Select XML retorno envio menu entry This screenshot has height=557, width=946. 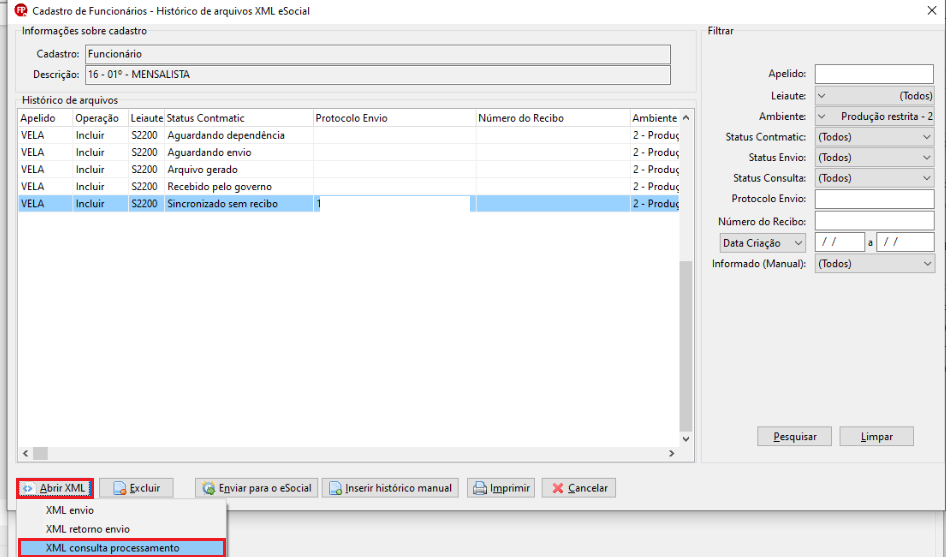(x=122, y=529)
